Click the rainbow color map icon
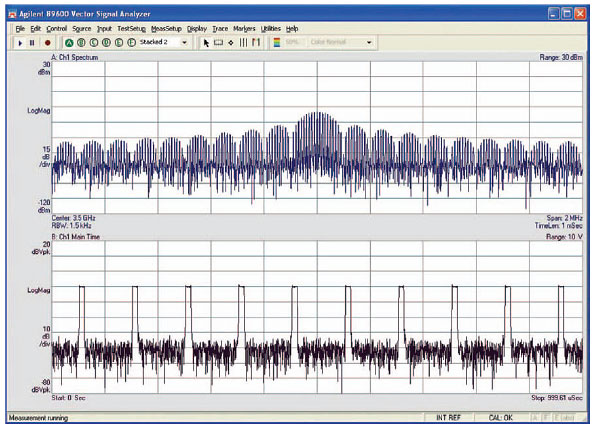Viewport: 596px width, 430px height. 277,43
